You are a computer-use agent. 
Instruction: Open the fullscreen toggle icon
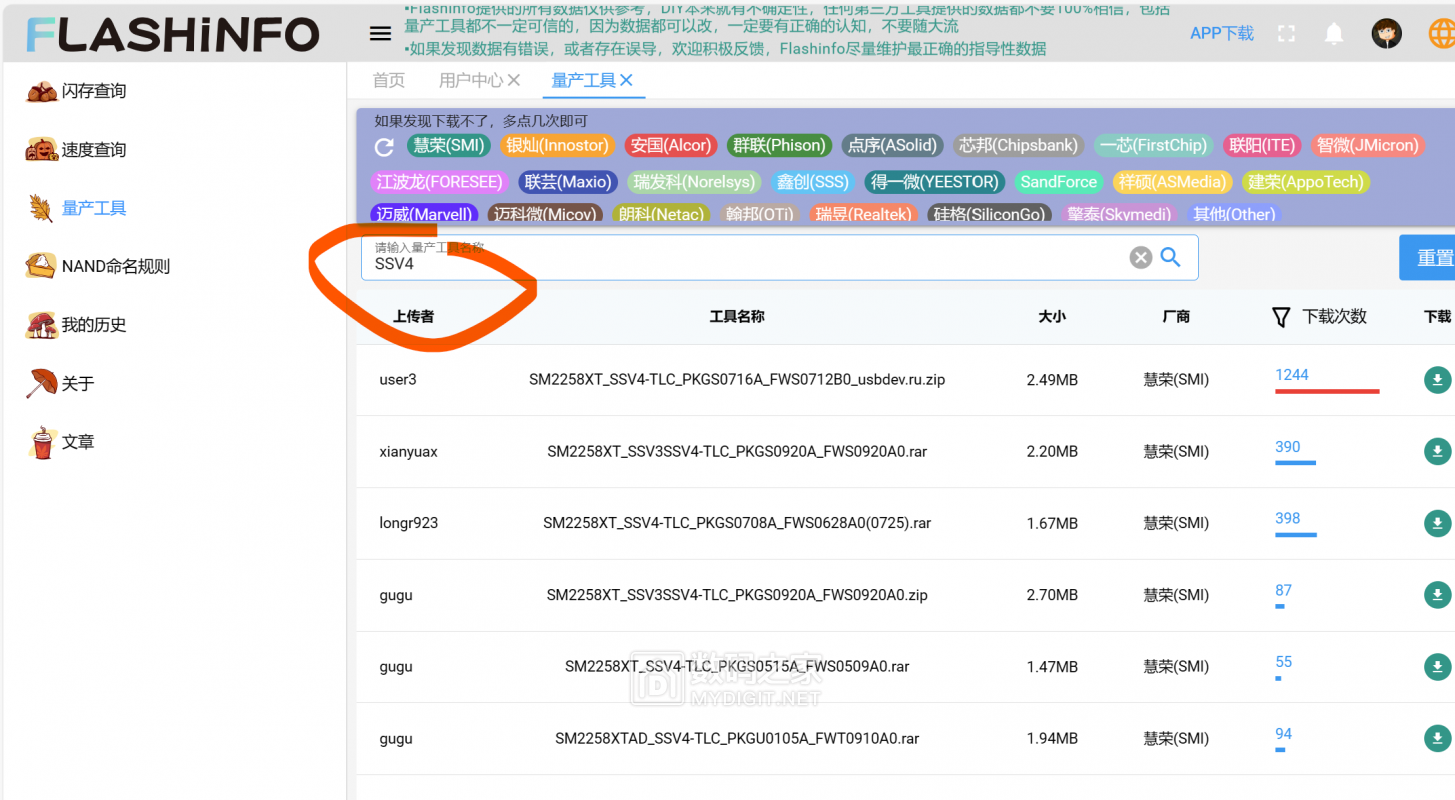click(x=1287, y=34)
